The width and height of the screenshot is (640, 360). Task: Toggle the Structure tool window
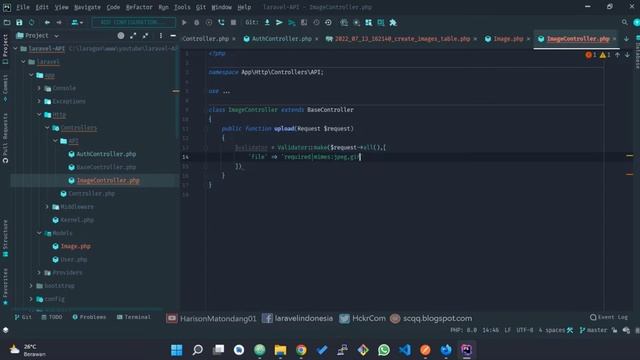[5, 238]
